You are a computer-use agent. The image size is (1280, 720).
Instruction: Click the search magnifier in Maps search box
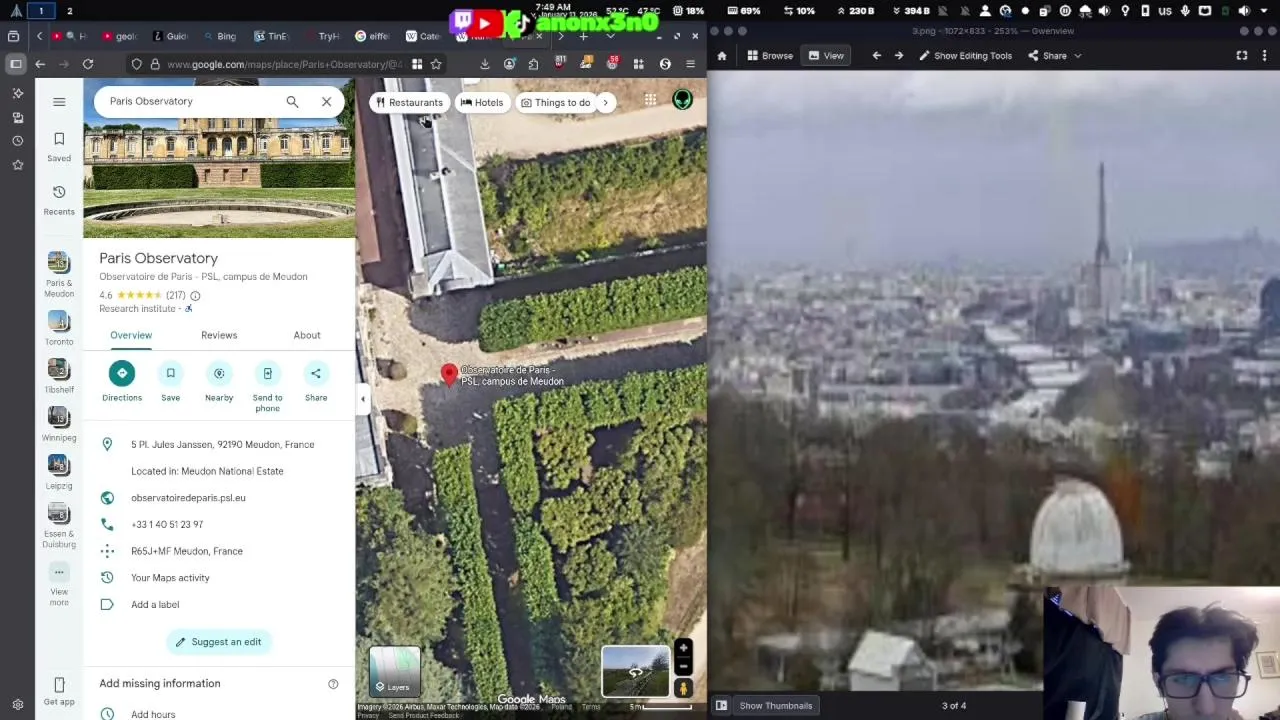292,101
